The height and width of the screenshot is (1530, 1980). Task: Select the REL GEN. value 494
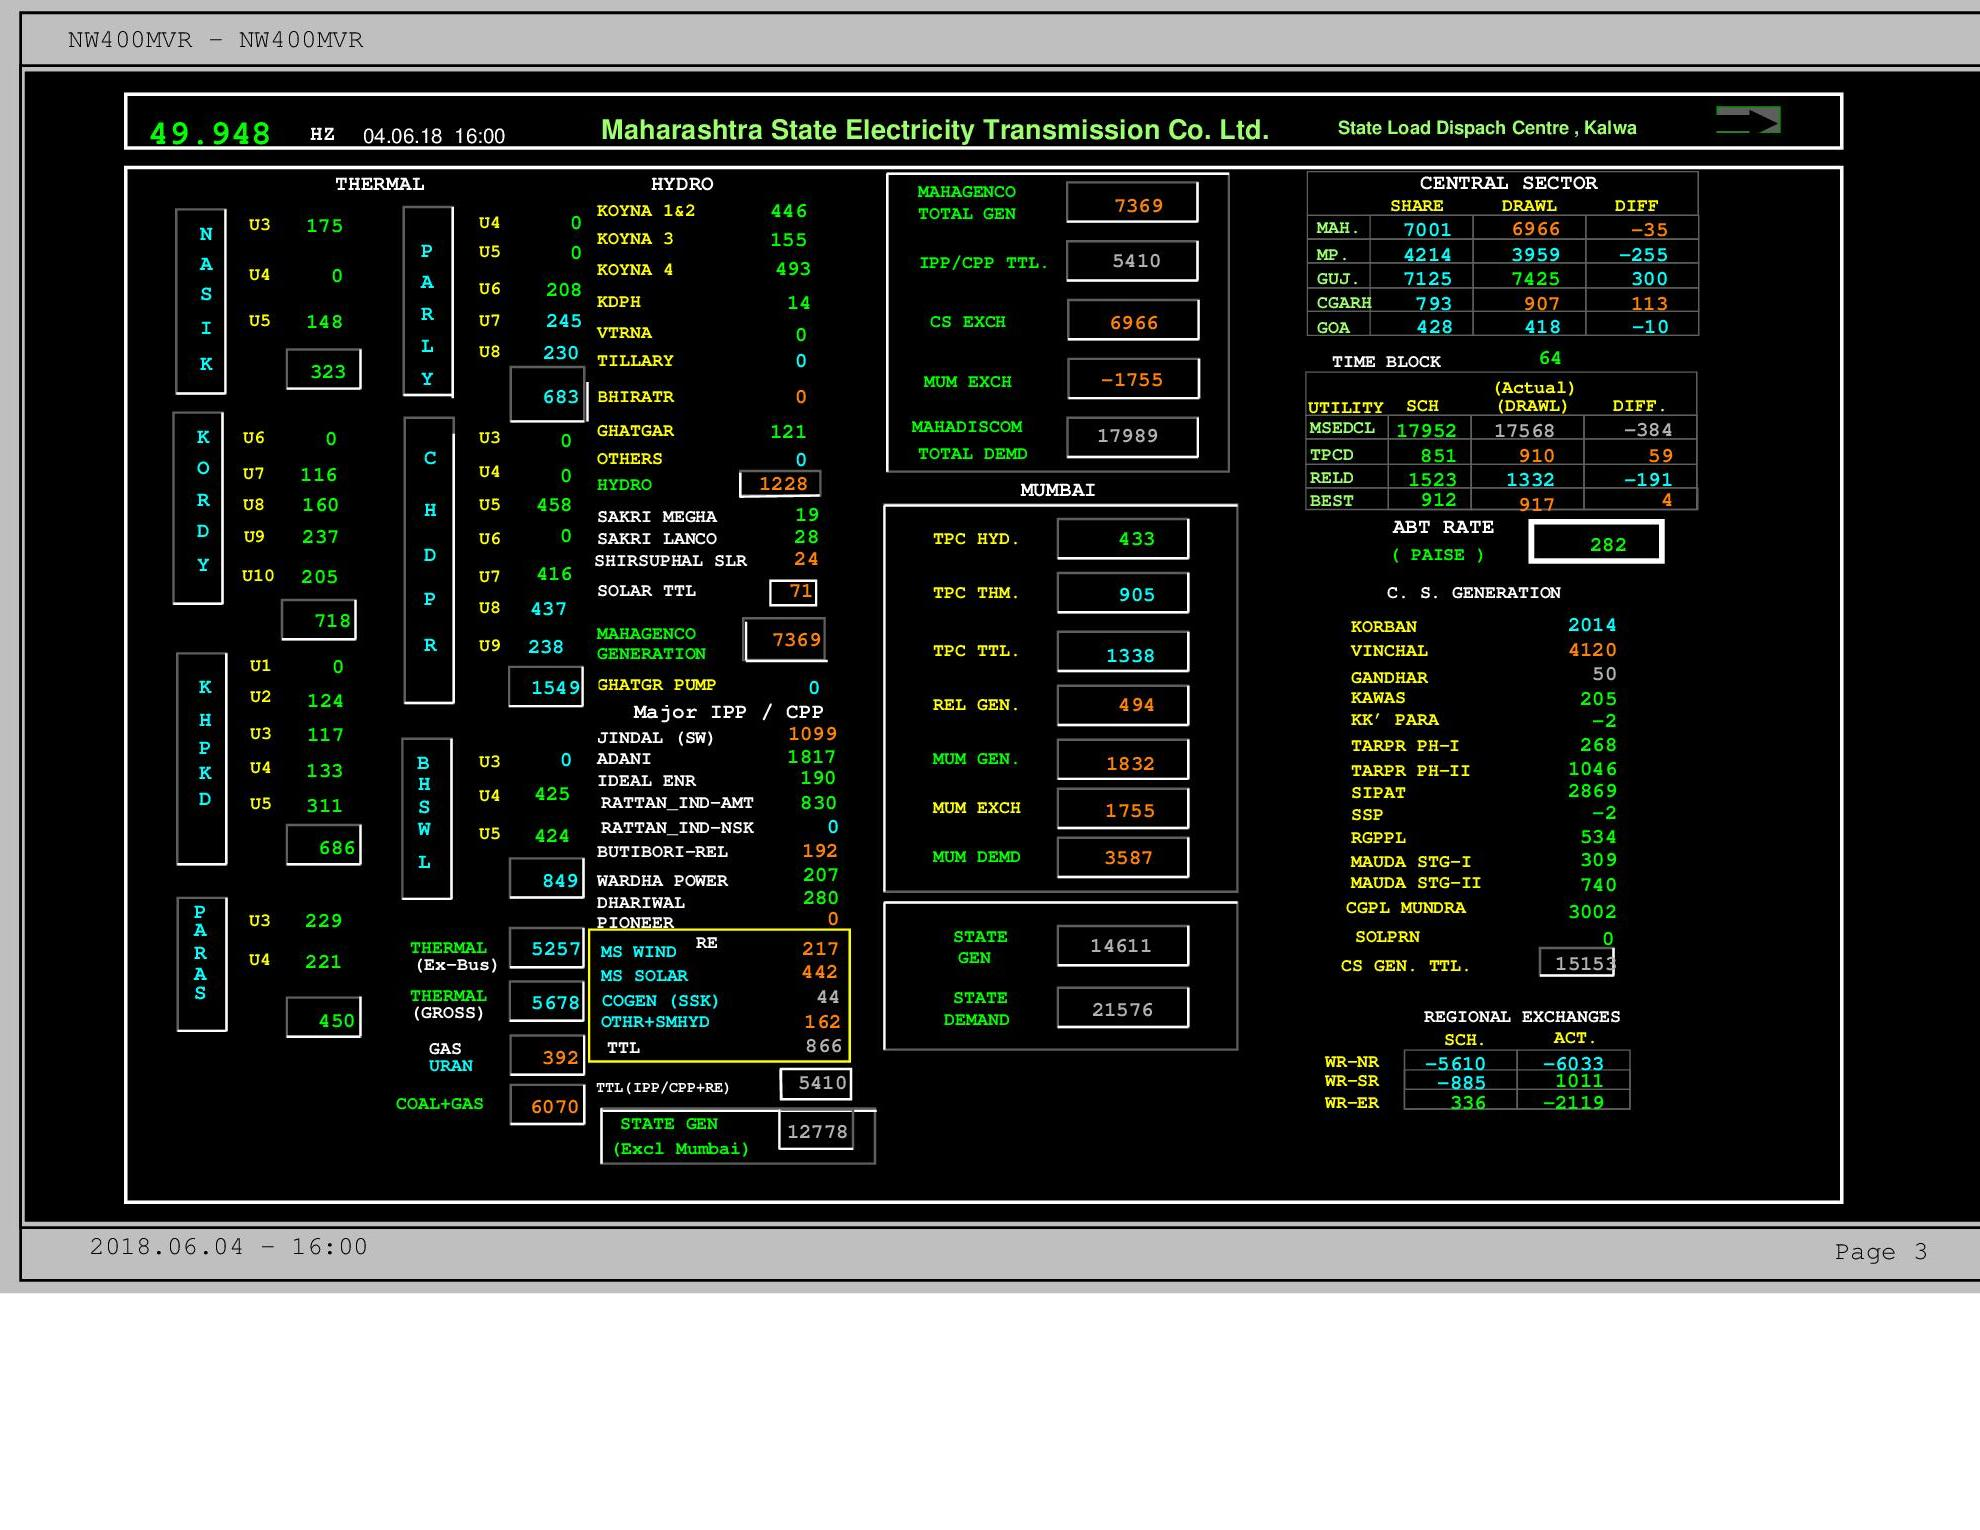(1123, 705)
